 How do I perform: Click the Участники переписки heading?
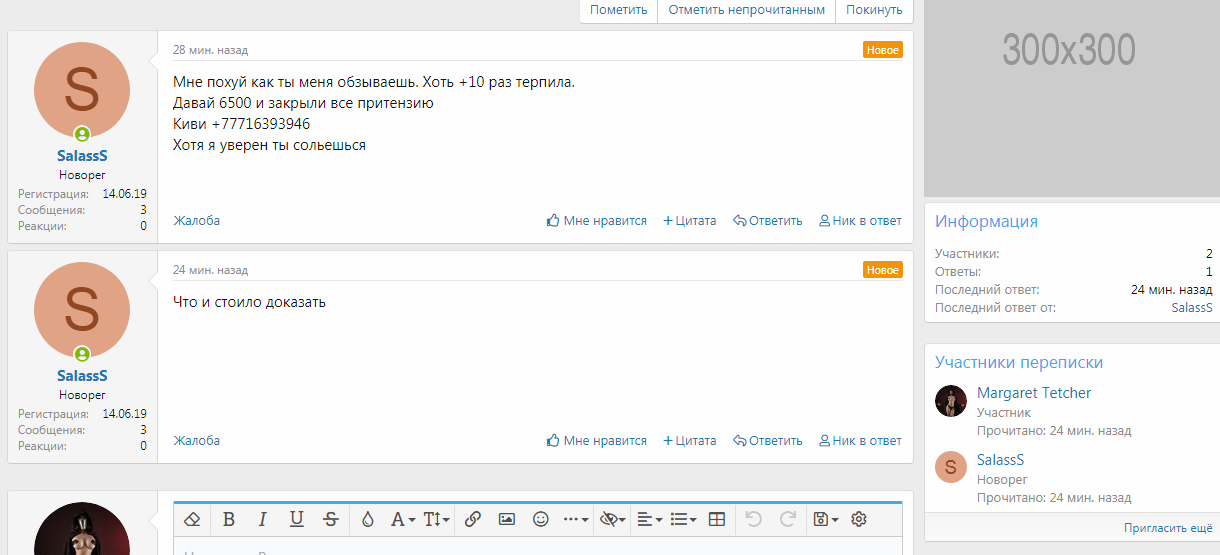click(1019, 363)
